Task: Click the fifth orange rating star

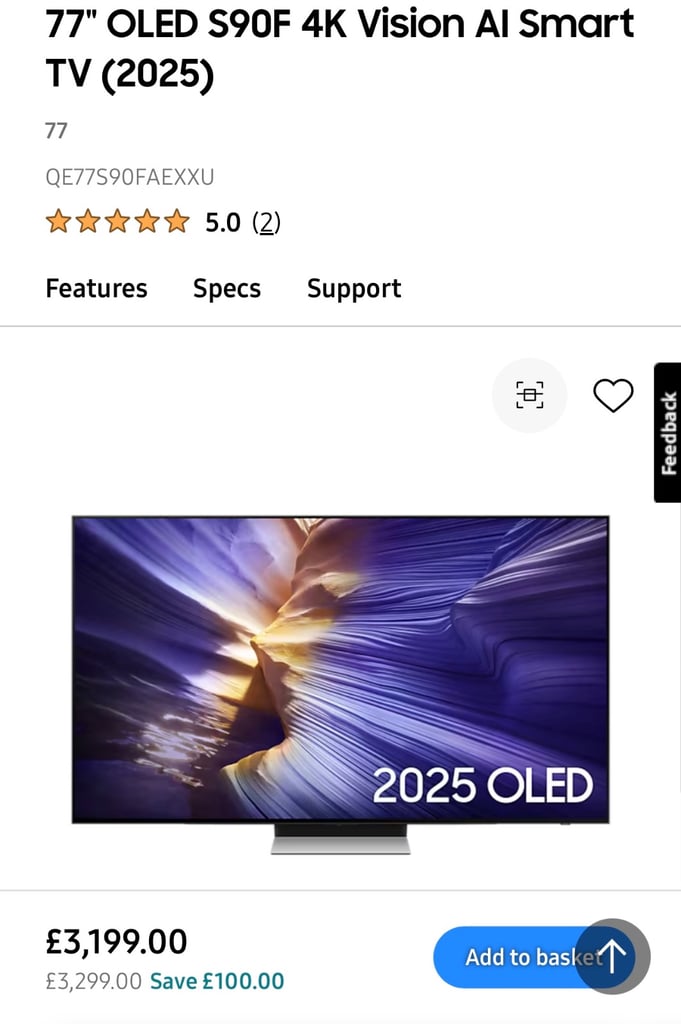Action: coord(176,222)
